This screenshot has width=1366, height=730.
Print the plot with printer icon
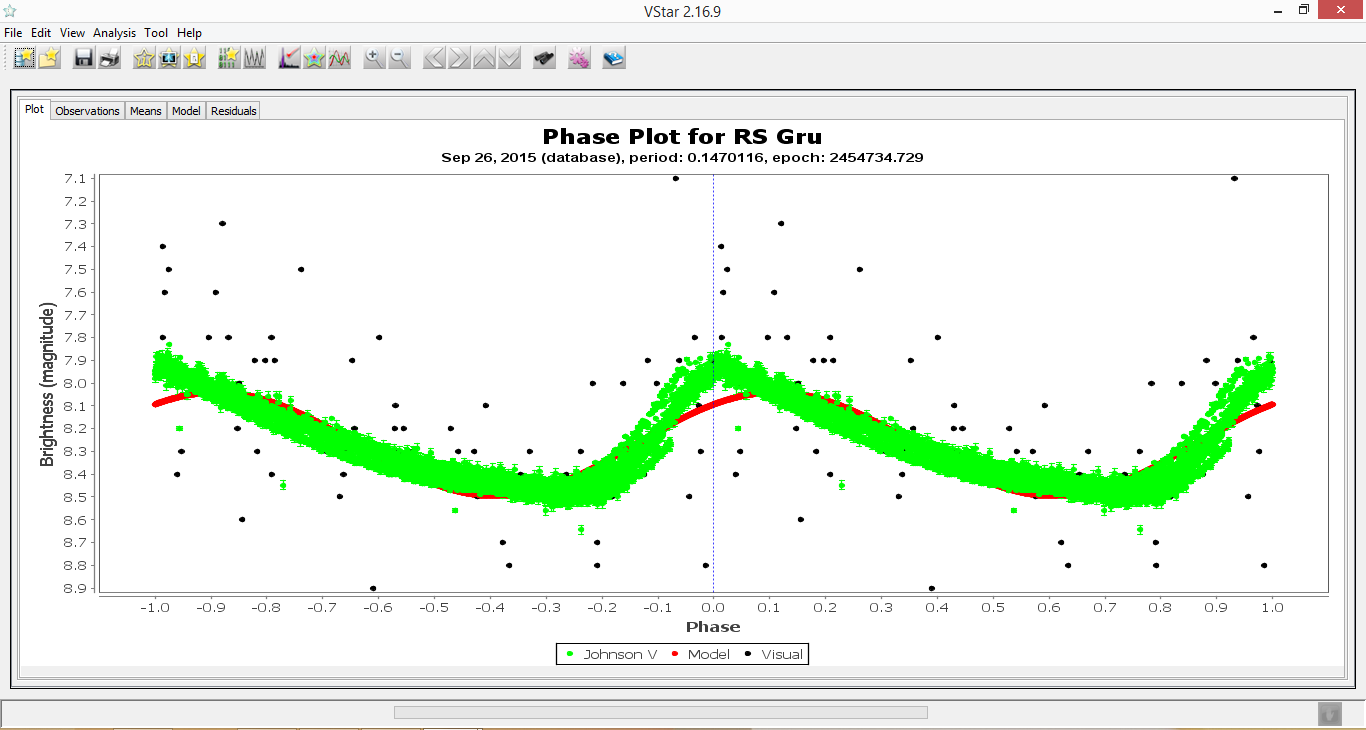tap(109, 59)
